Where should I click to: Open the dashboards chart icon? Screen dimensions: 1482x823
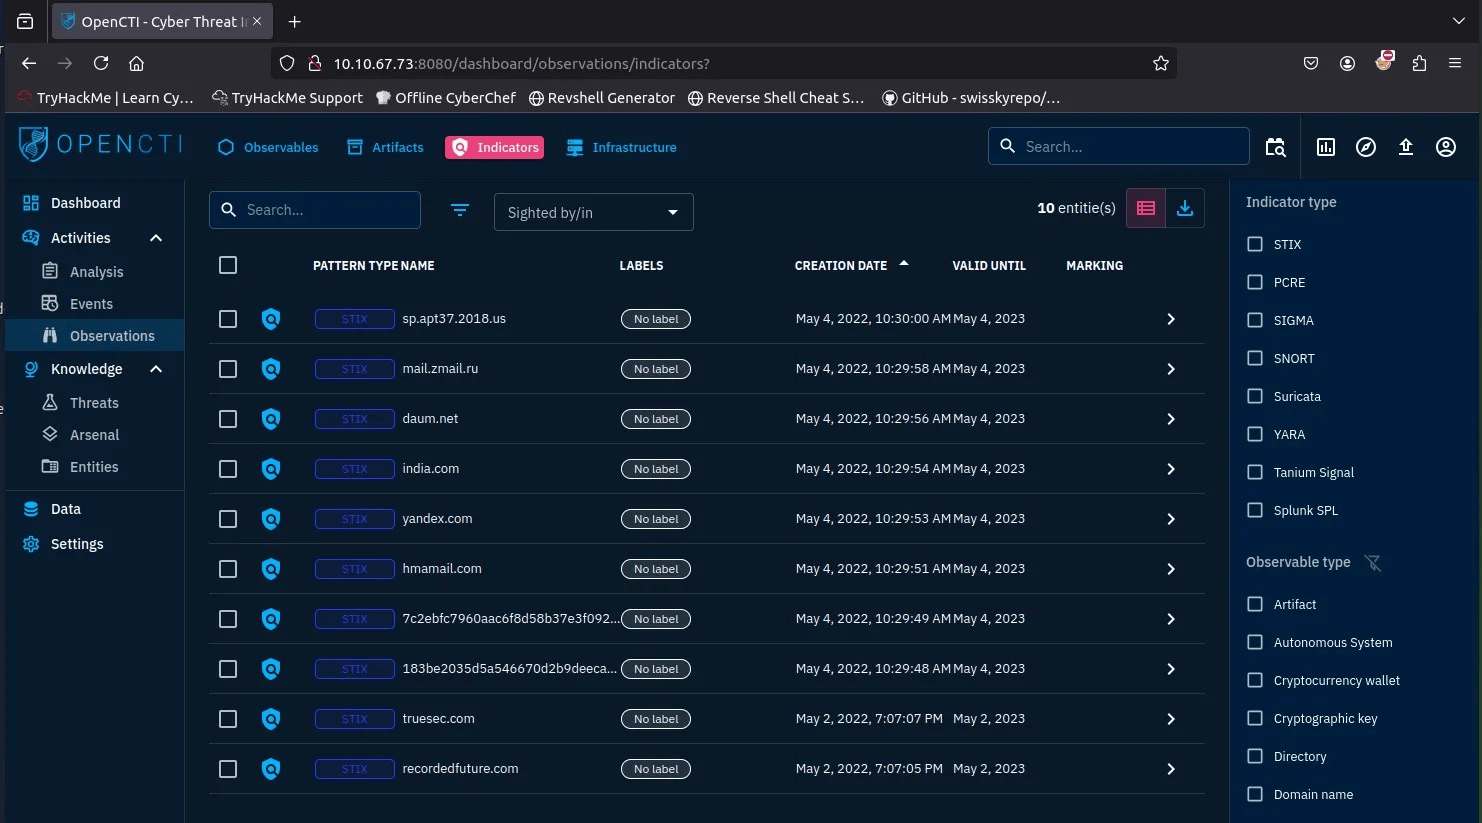coord(1326,147)
